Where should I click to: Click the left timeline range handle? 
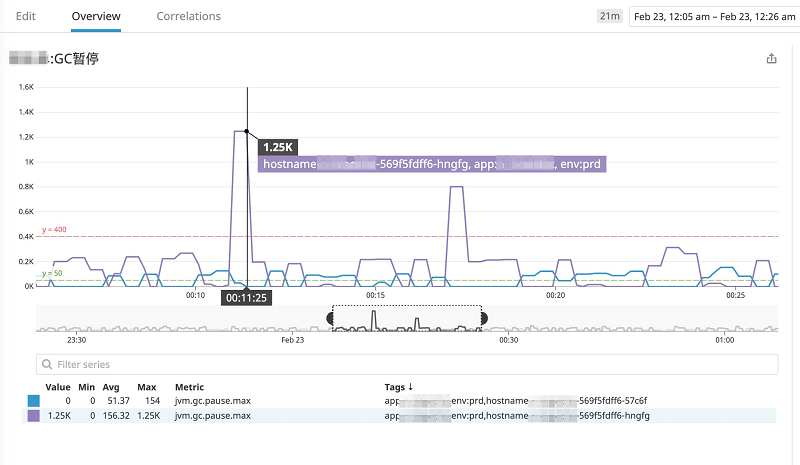click(332, 317)
